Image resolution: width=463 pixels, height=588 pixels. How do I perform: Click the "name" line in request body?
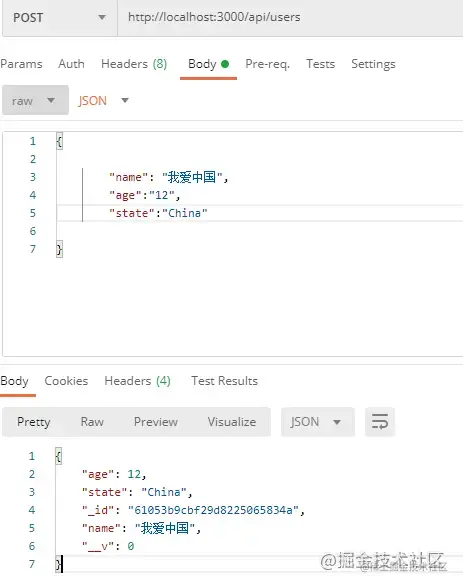pyautogui.click(x=168, y=177)
